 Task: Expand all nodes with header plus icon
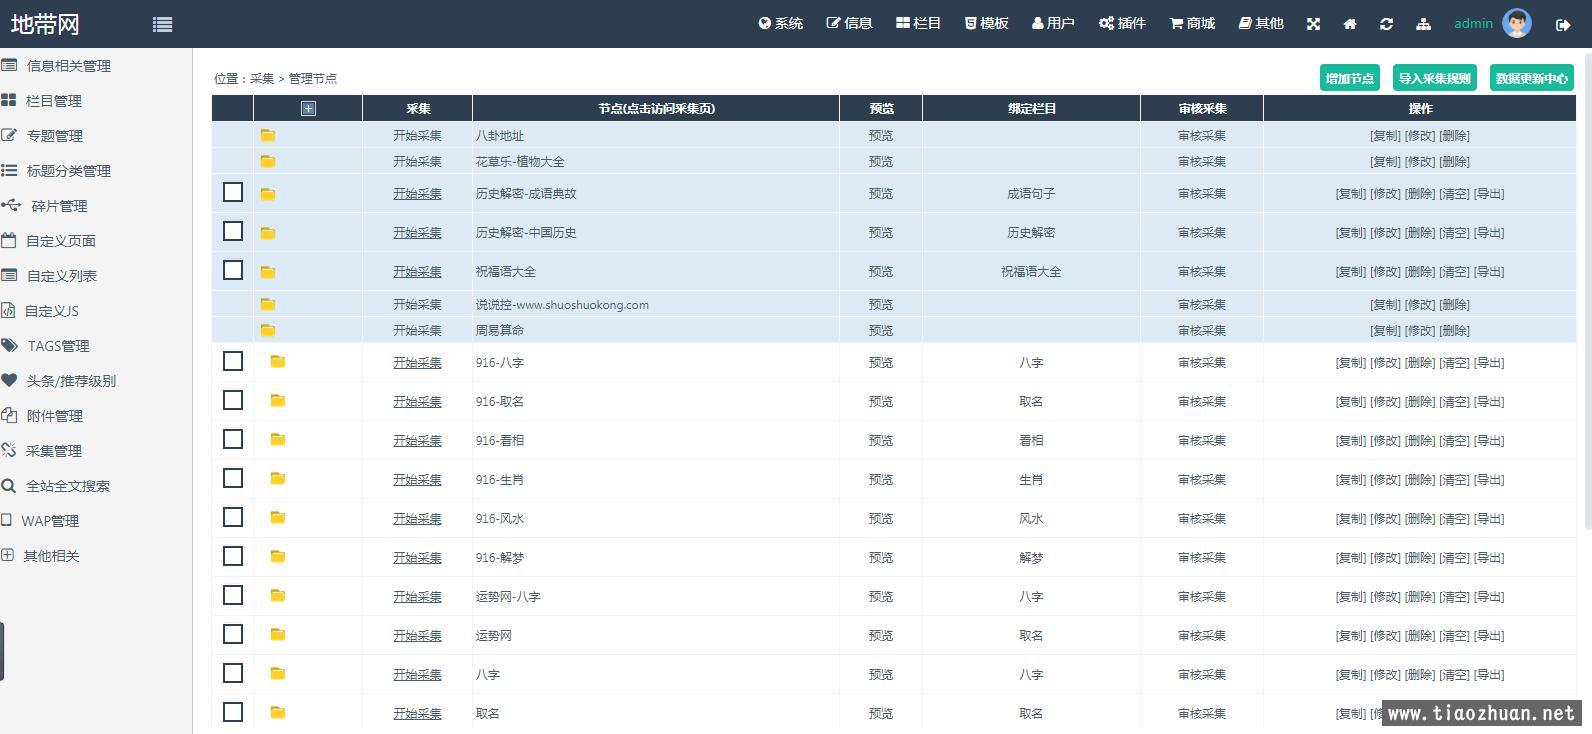[x=308, y=108]
